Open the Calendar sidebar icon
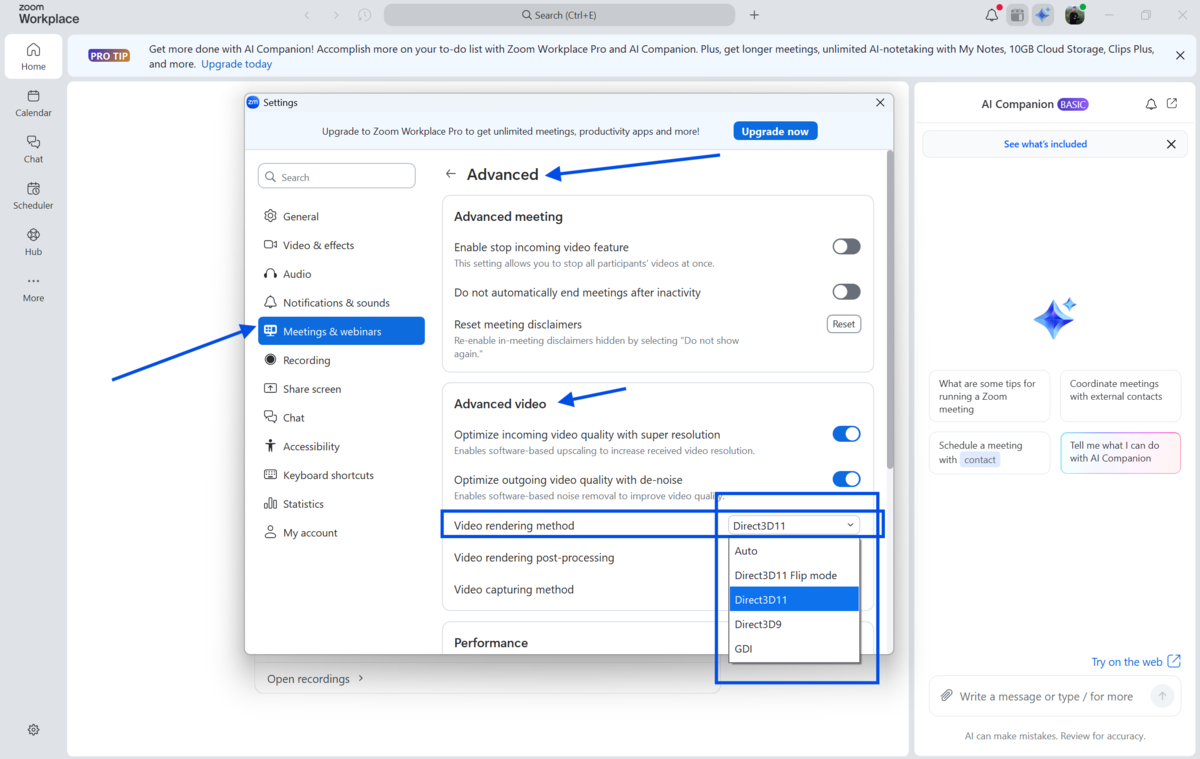1200x759 pixels. 33,103
